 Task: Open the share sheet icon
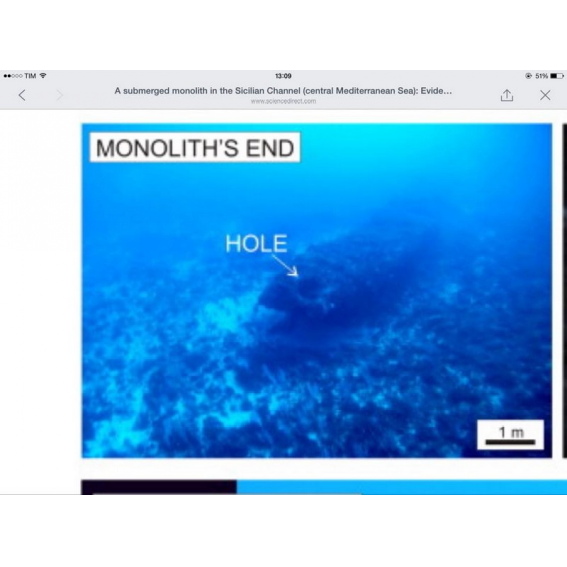(x=507, y=95)
